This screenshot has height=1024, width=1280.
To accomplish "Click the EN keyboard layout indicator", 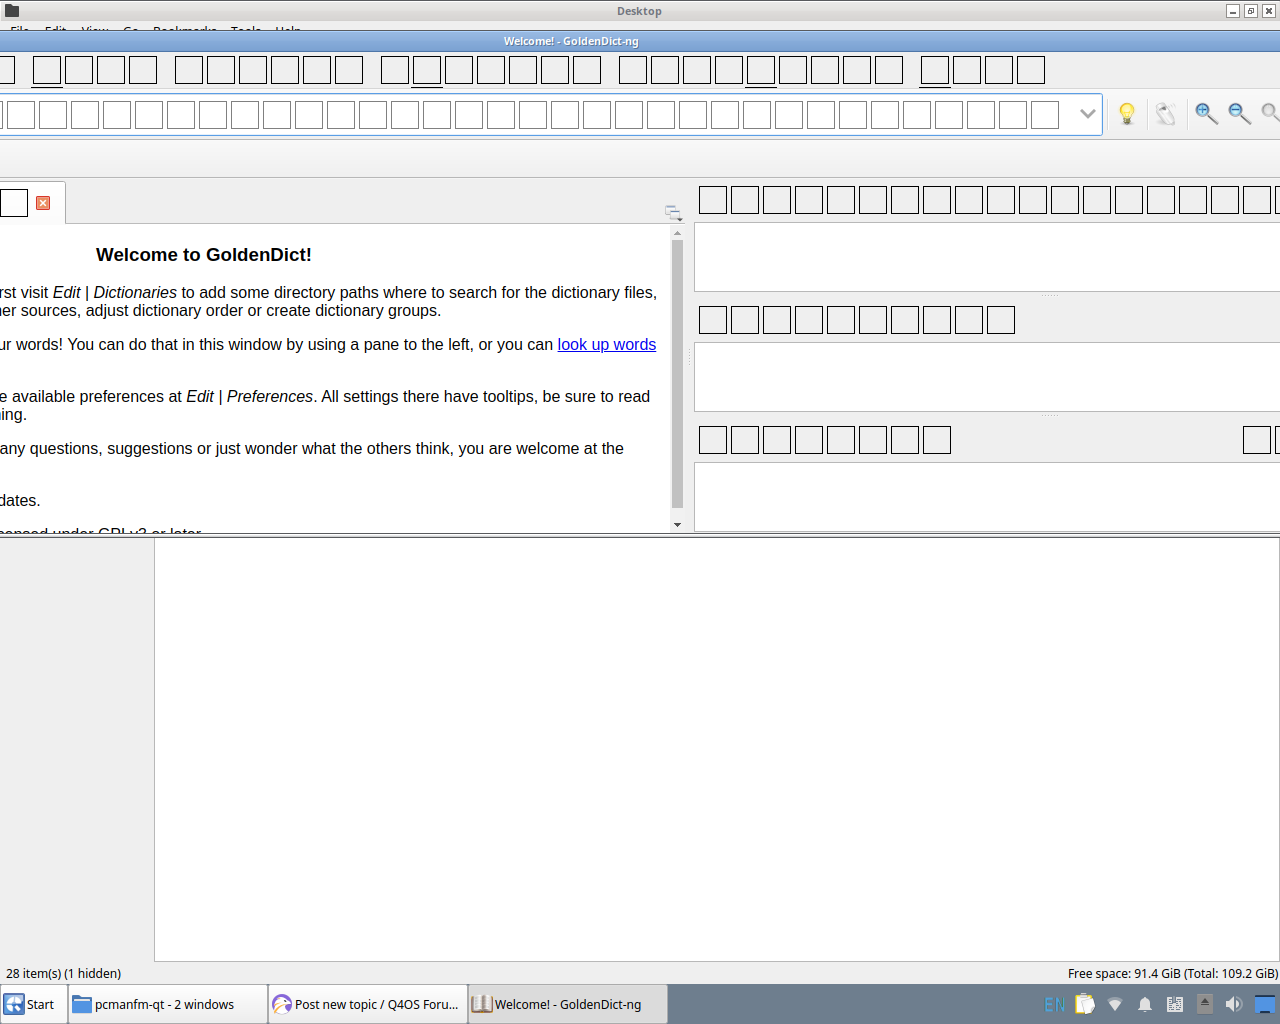I will [1054, 1004].
